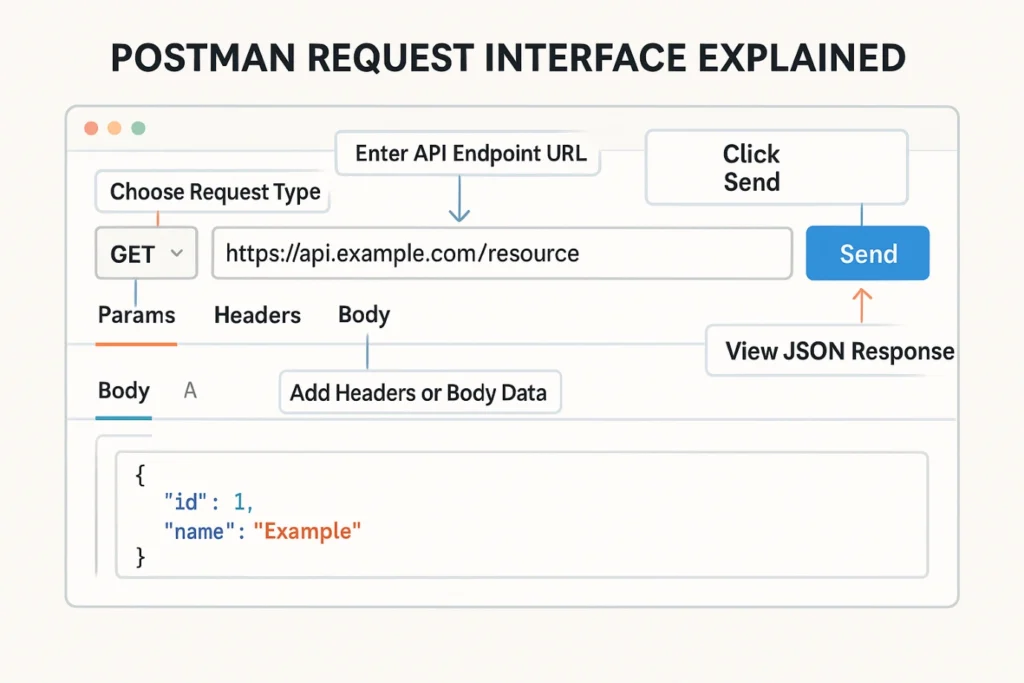Click the URL field containing https://api.example.com/resource
The image size is (1024, 683).
(x=502, y=253)
